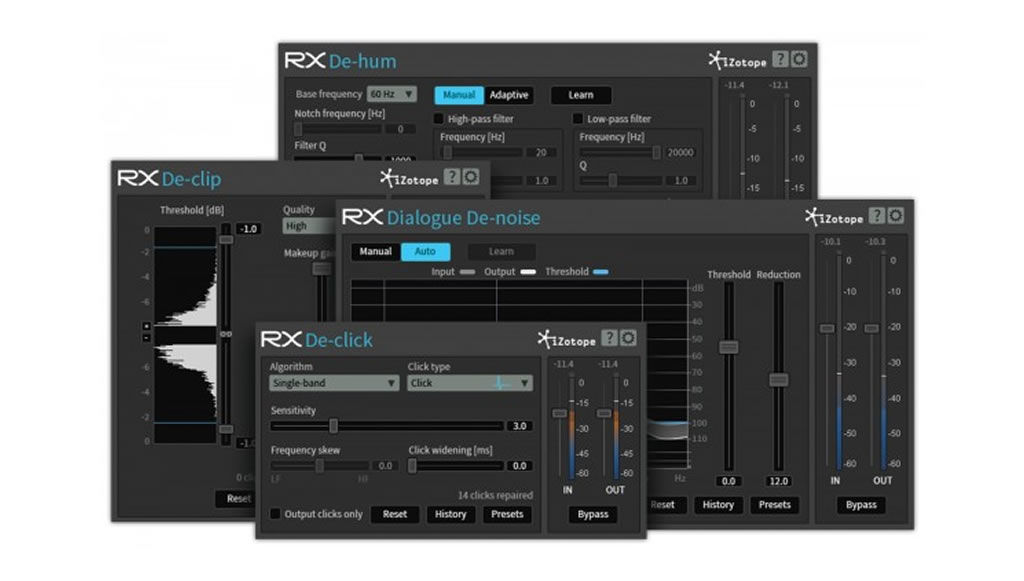This screenshot has height=581, width=1024.
Task: Click Sensitivity value field 3.0
Action: point(519,426)
